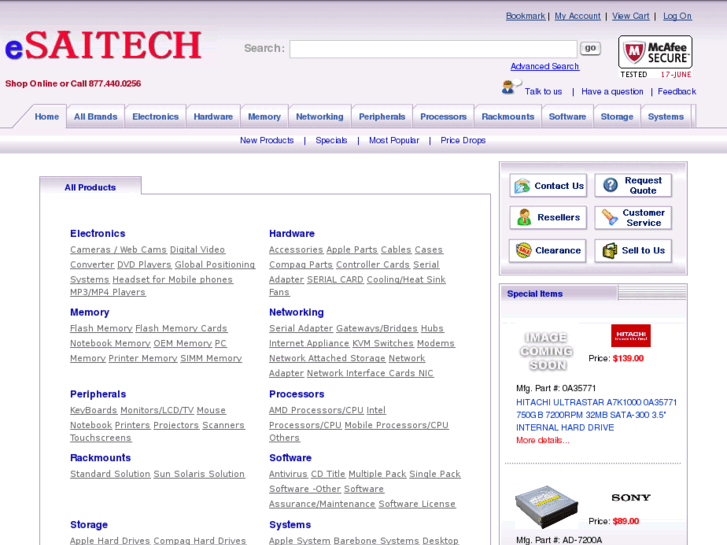This screenshot has width=727, height=545.
Task: Click the Sony brand logo
Action: coord(631,498)
